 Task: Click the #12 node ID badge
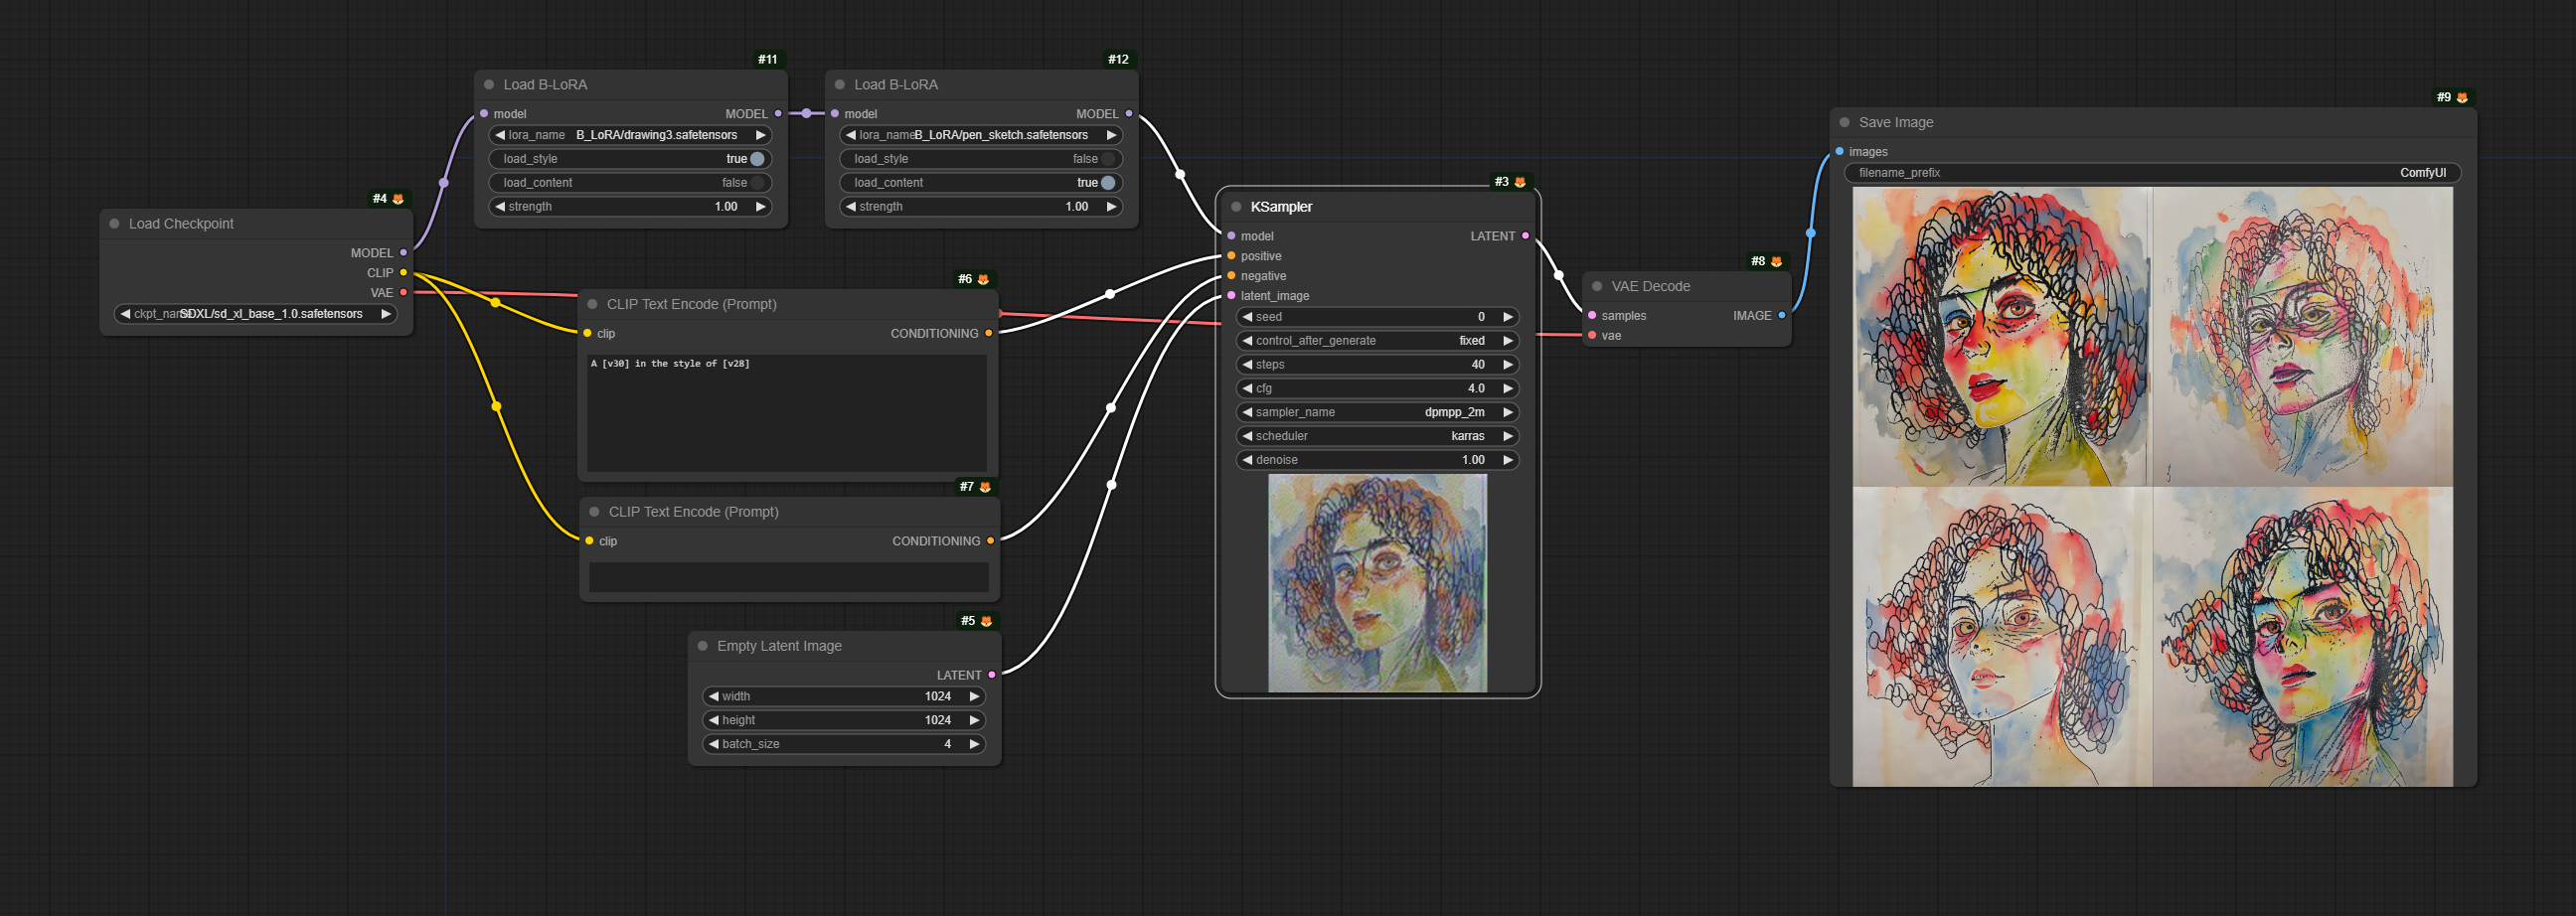pos(1118,60)
